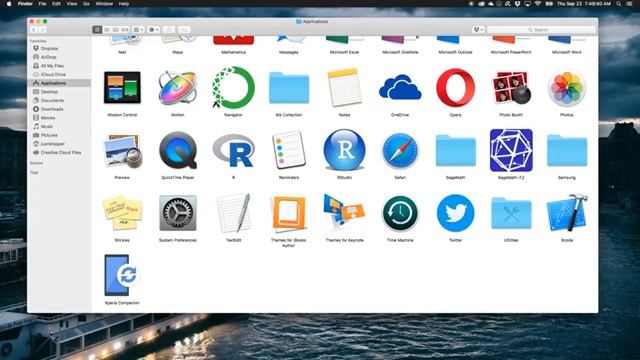640x360 pixels.
Task: Open the Window menu
Action: [104, 4]
